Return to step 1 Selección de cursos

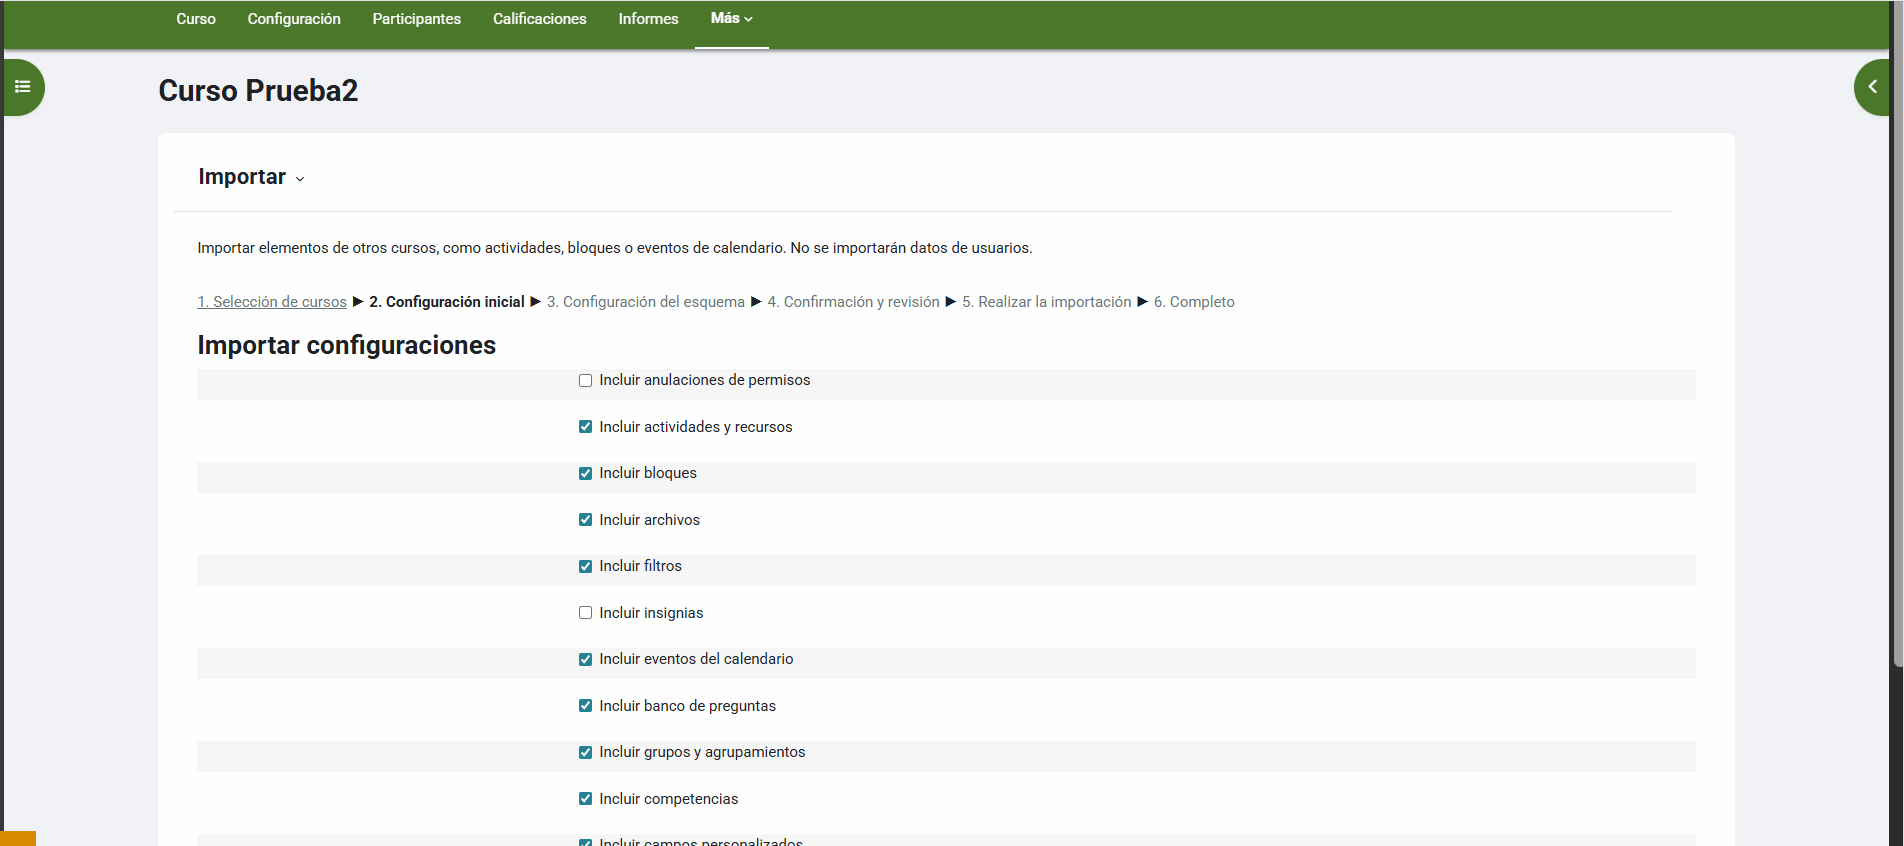click(272, 302)
